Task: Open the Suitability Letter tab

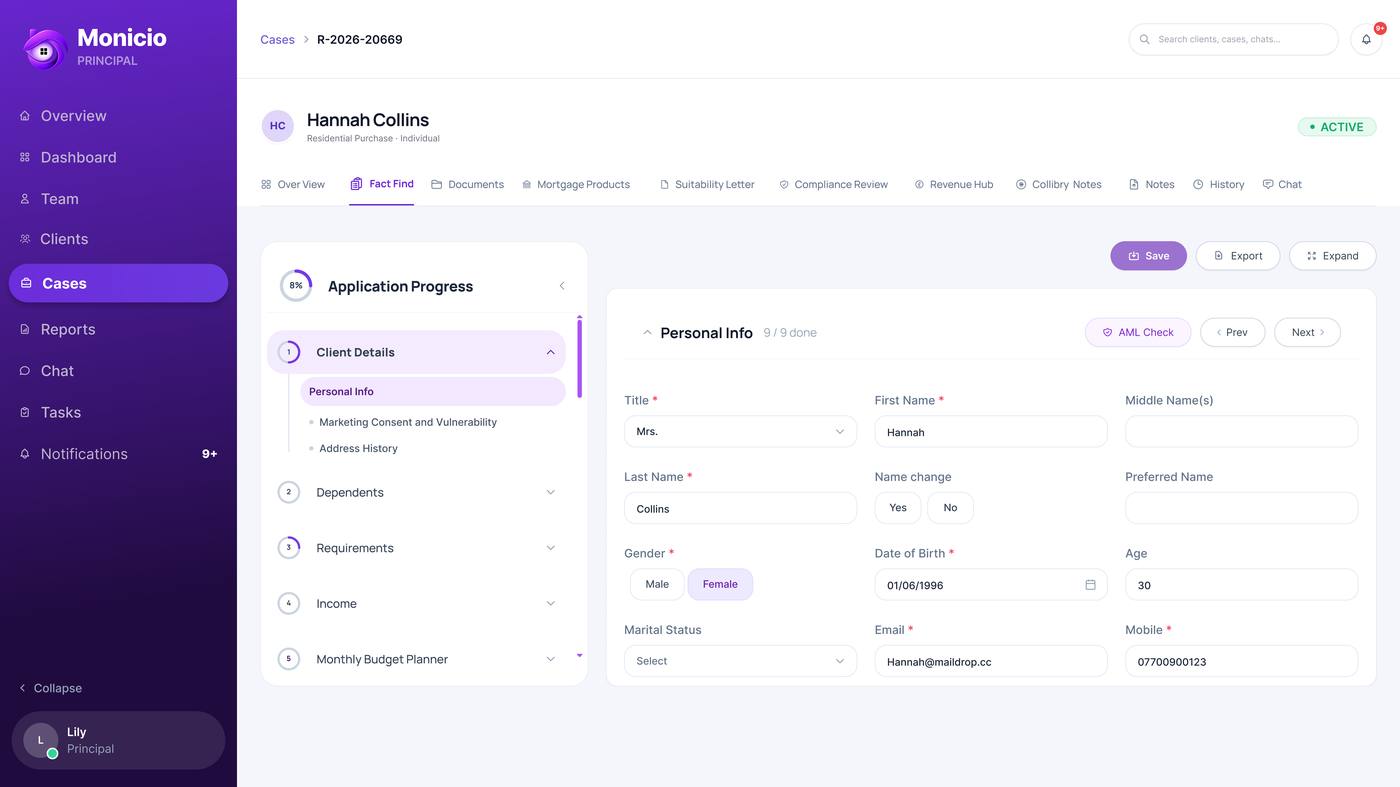Action: coord(707,184)
